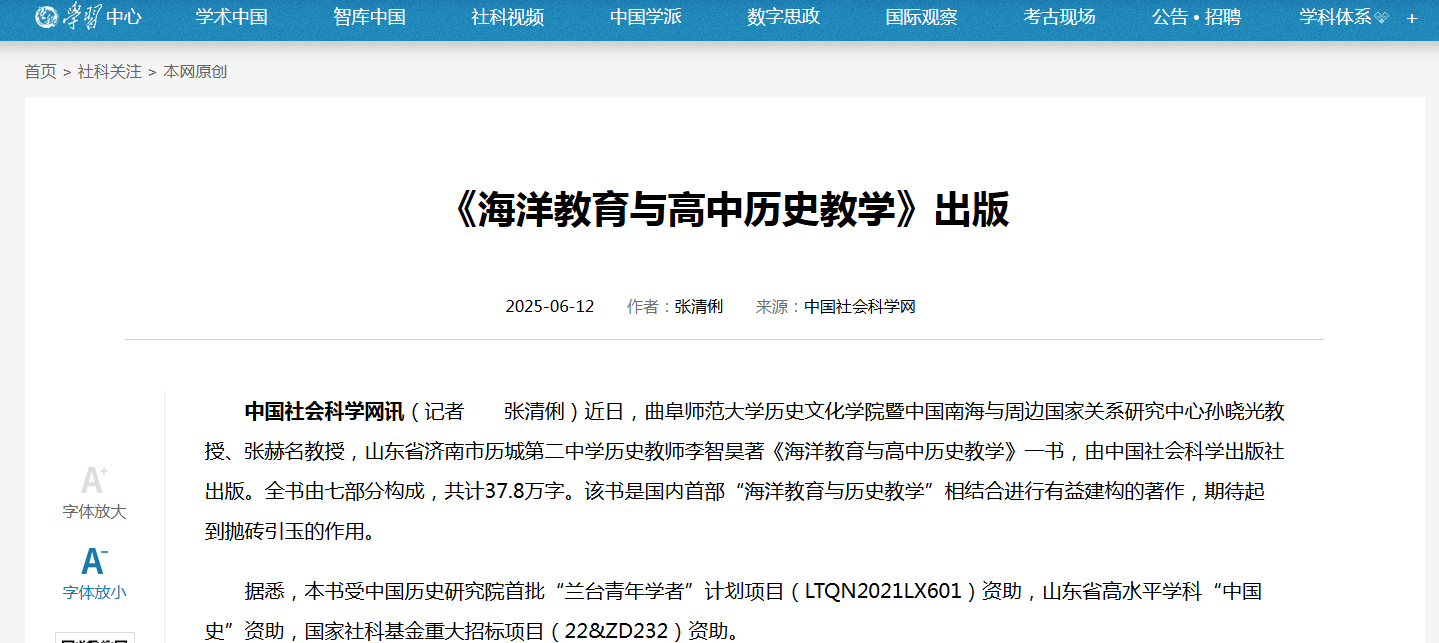This screenshot has width=1439, height=643.
Task: Expand more navigation with the plus icon
Action: 1412,18
